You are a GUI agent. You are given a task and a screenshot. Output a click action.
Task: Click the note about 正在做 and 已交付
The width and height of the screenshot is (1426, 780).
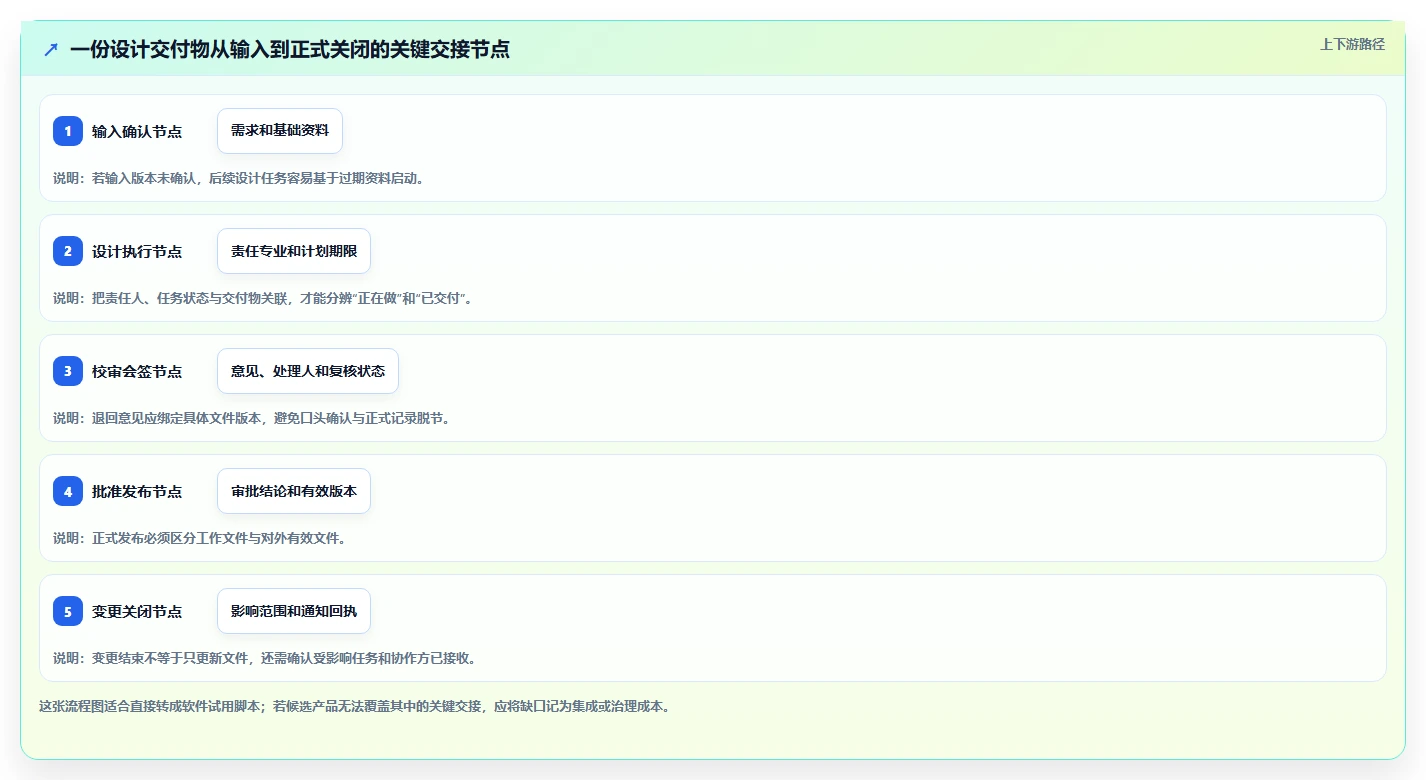click(262, 298)
